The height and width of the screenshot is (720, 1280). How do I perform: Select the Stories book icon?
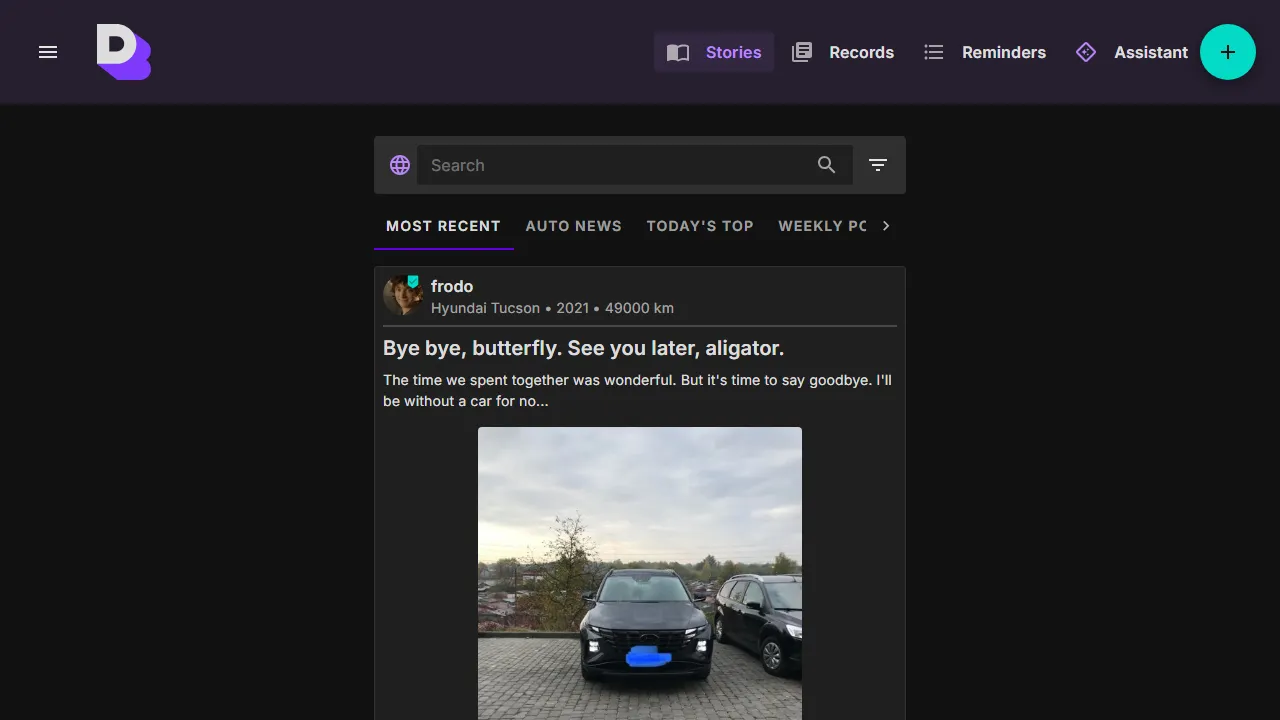point(678,52)
